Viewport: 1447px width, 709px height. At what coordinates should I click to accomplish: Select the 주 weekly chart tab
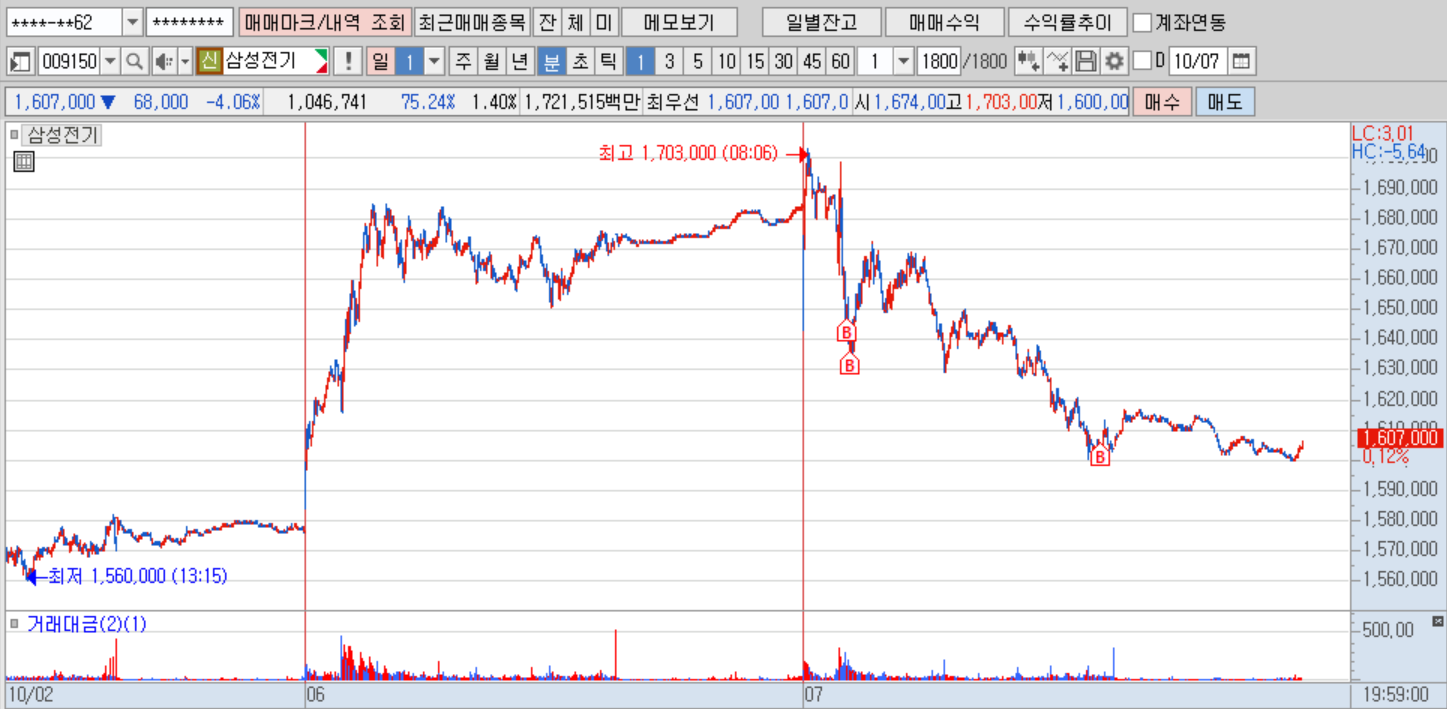(463, 62)
